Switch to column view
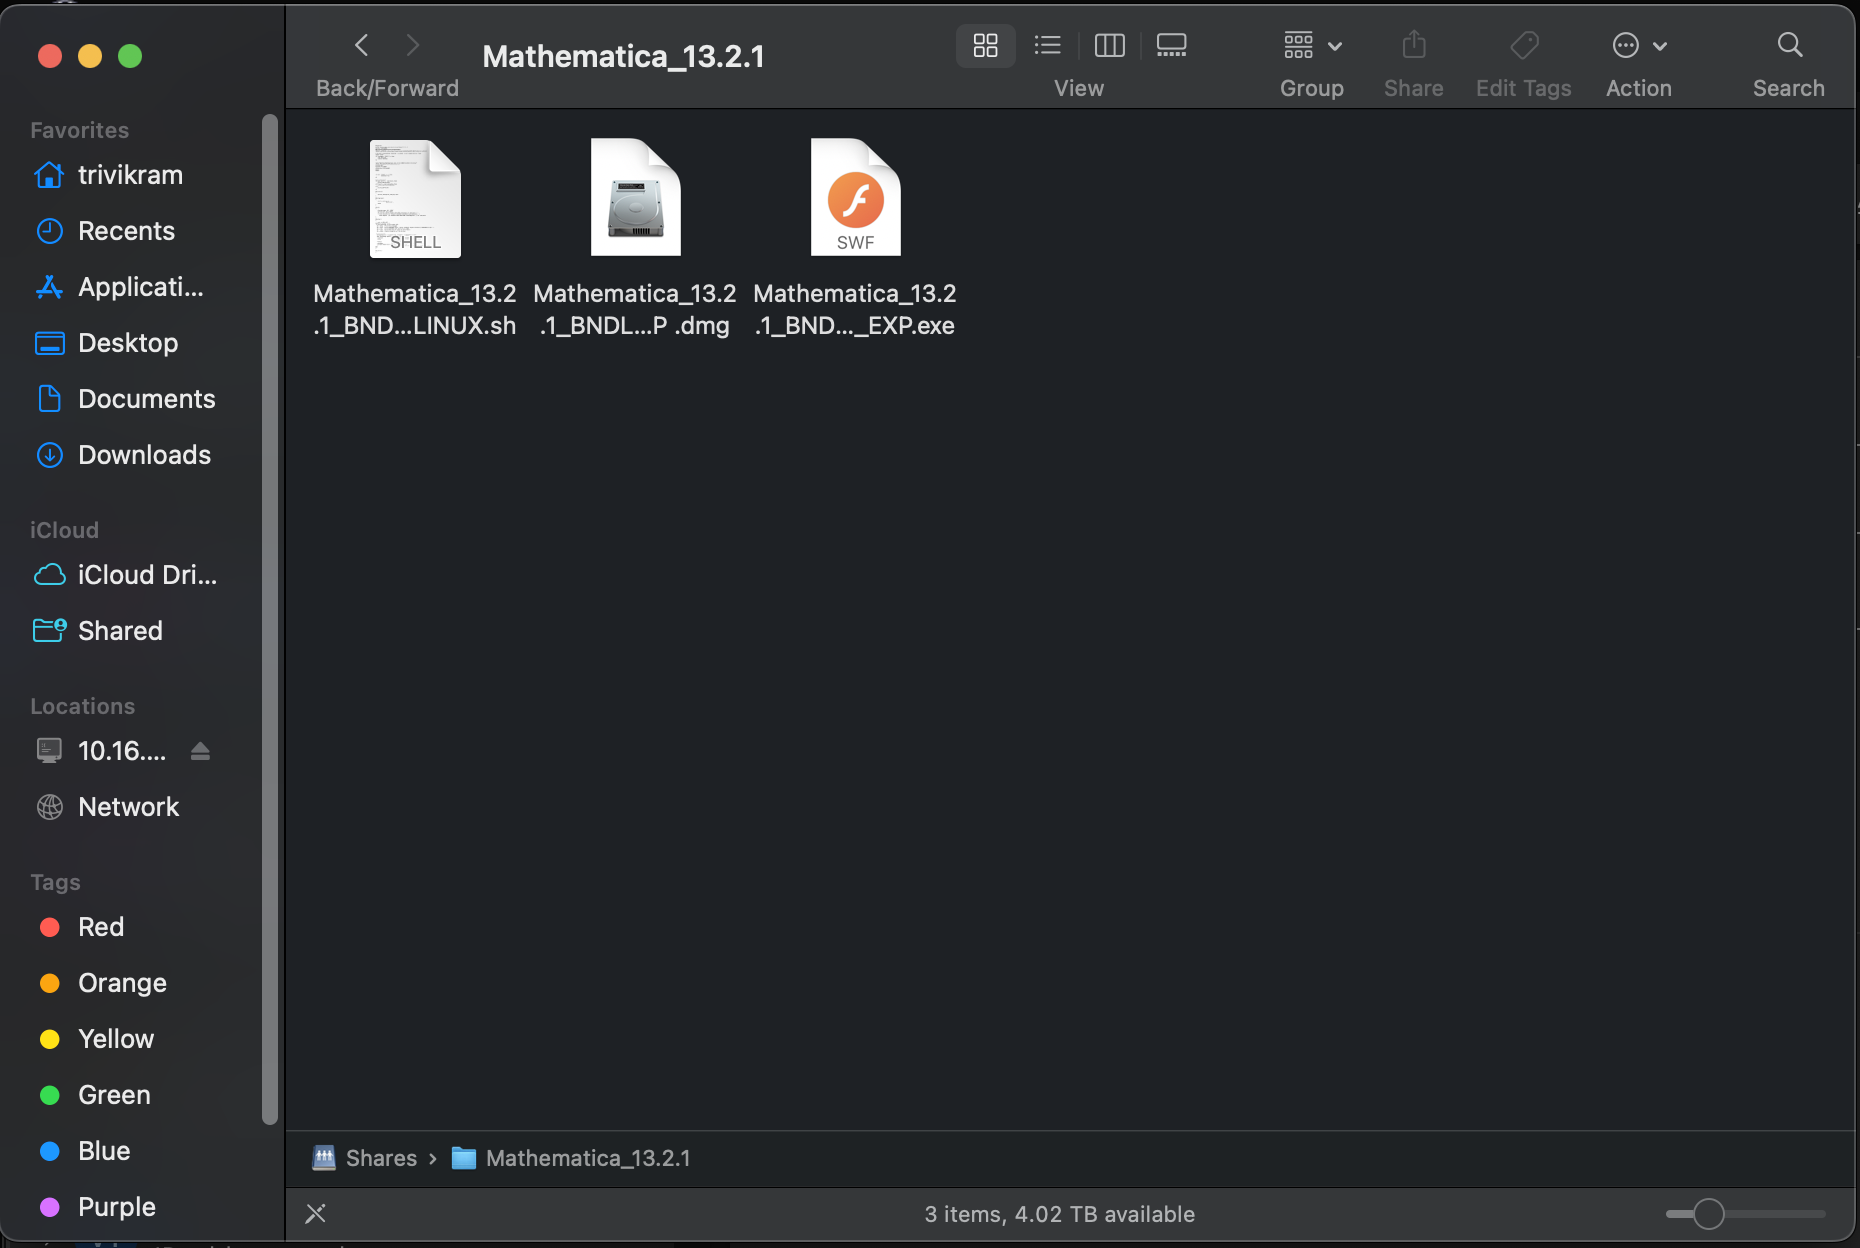1860x1248 pixels. coord(1109,45)
